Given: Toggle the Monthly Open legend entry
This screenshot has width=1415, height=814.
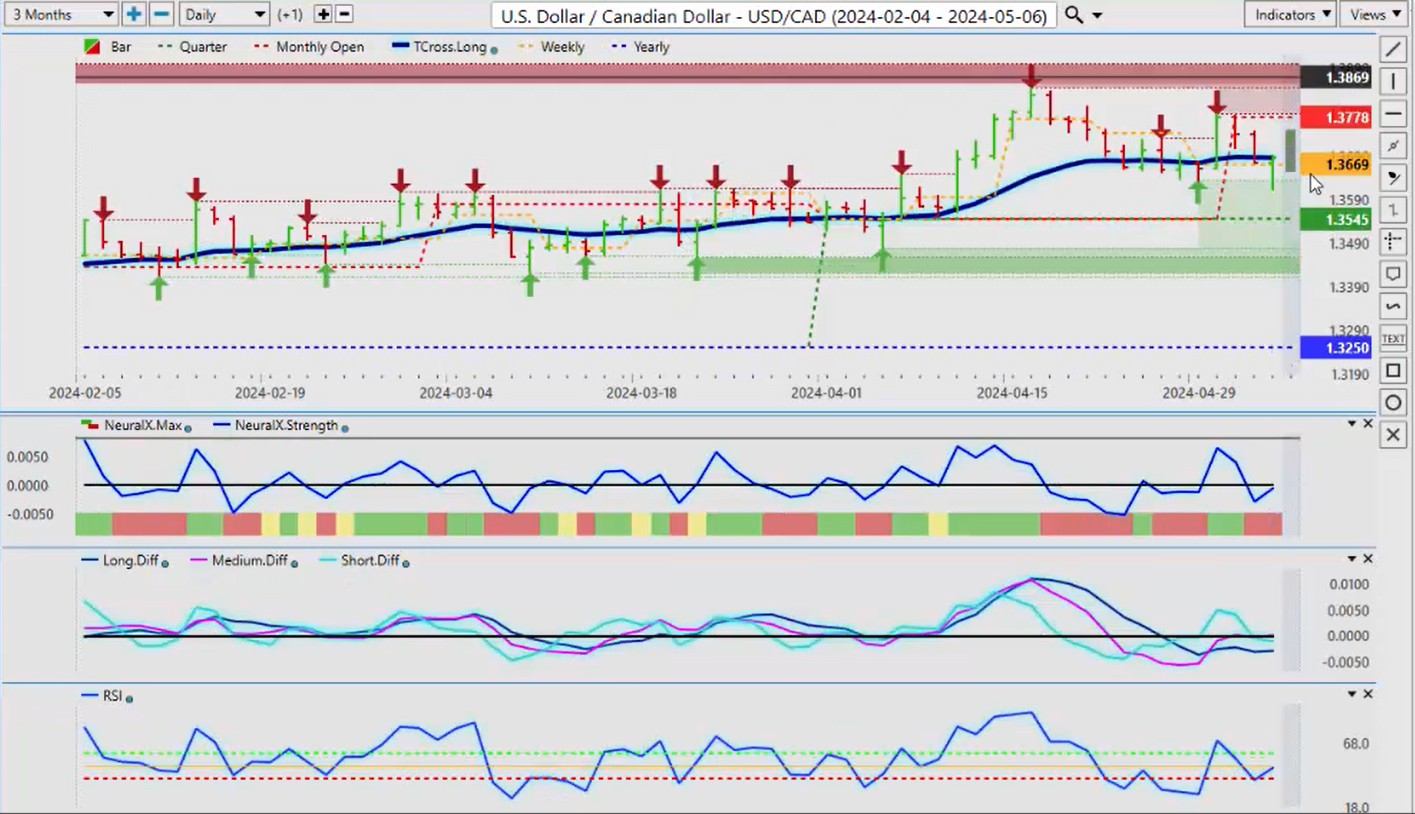Looking at the screenshot, I should [308, 47].
